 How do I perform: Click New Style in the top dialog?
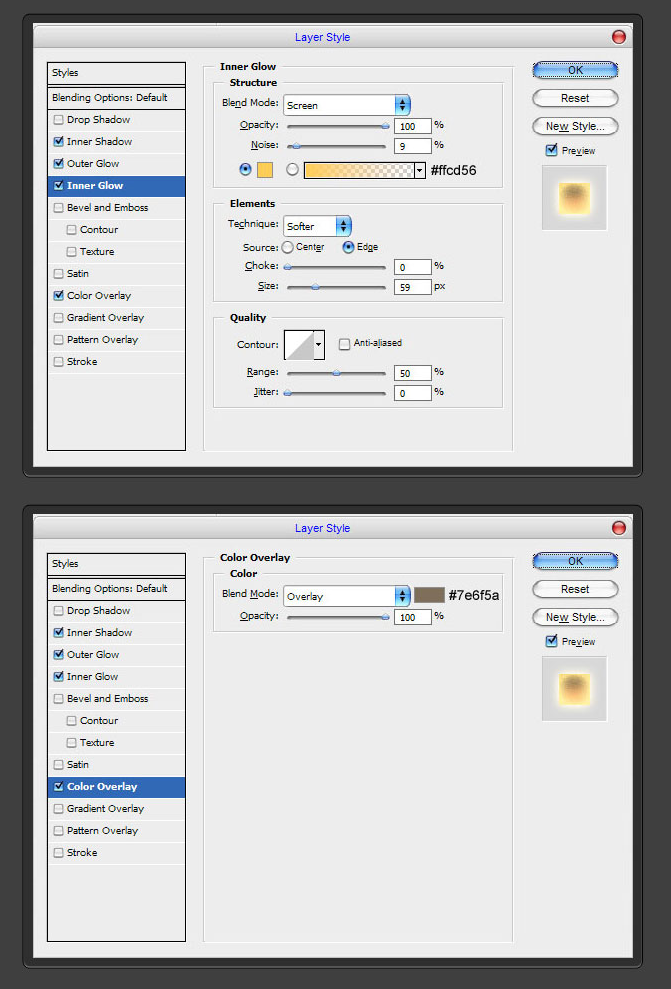(x=575, y=126)
